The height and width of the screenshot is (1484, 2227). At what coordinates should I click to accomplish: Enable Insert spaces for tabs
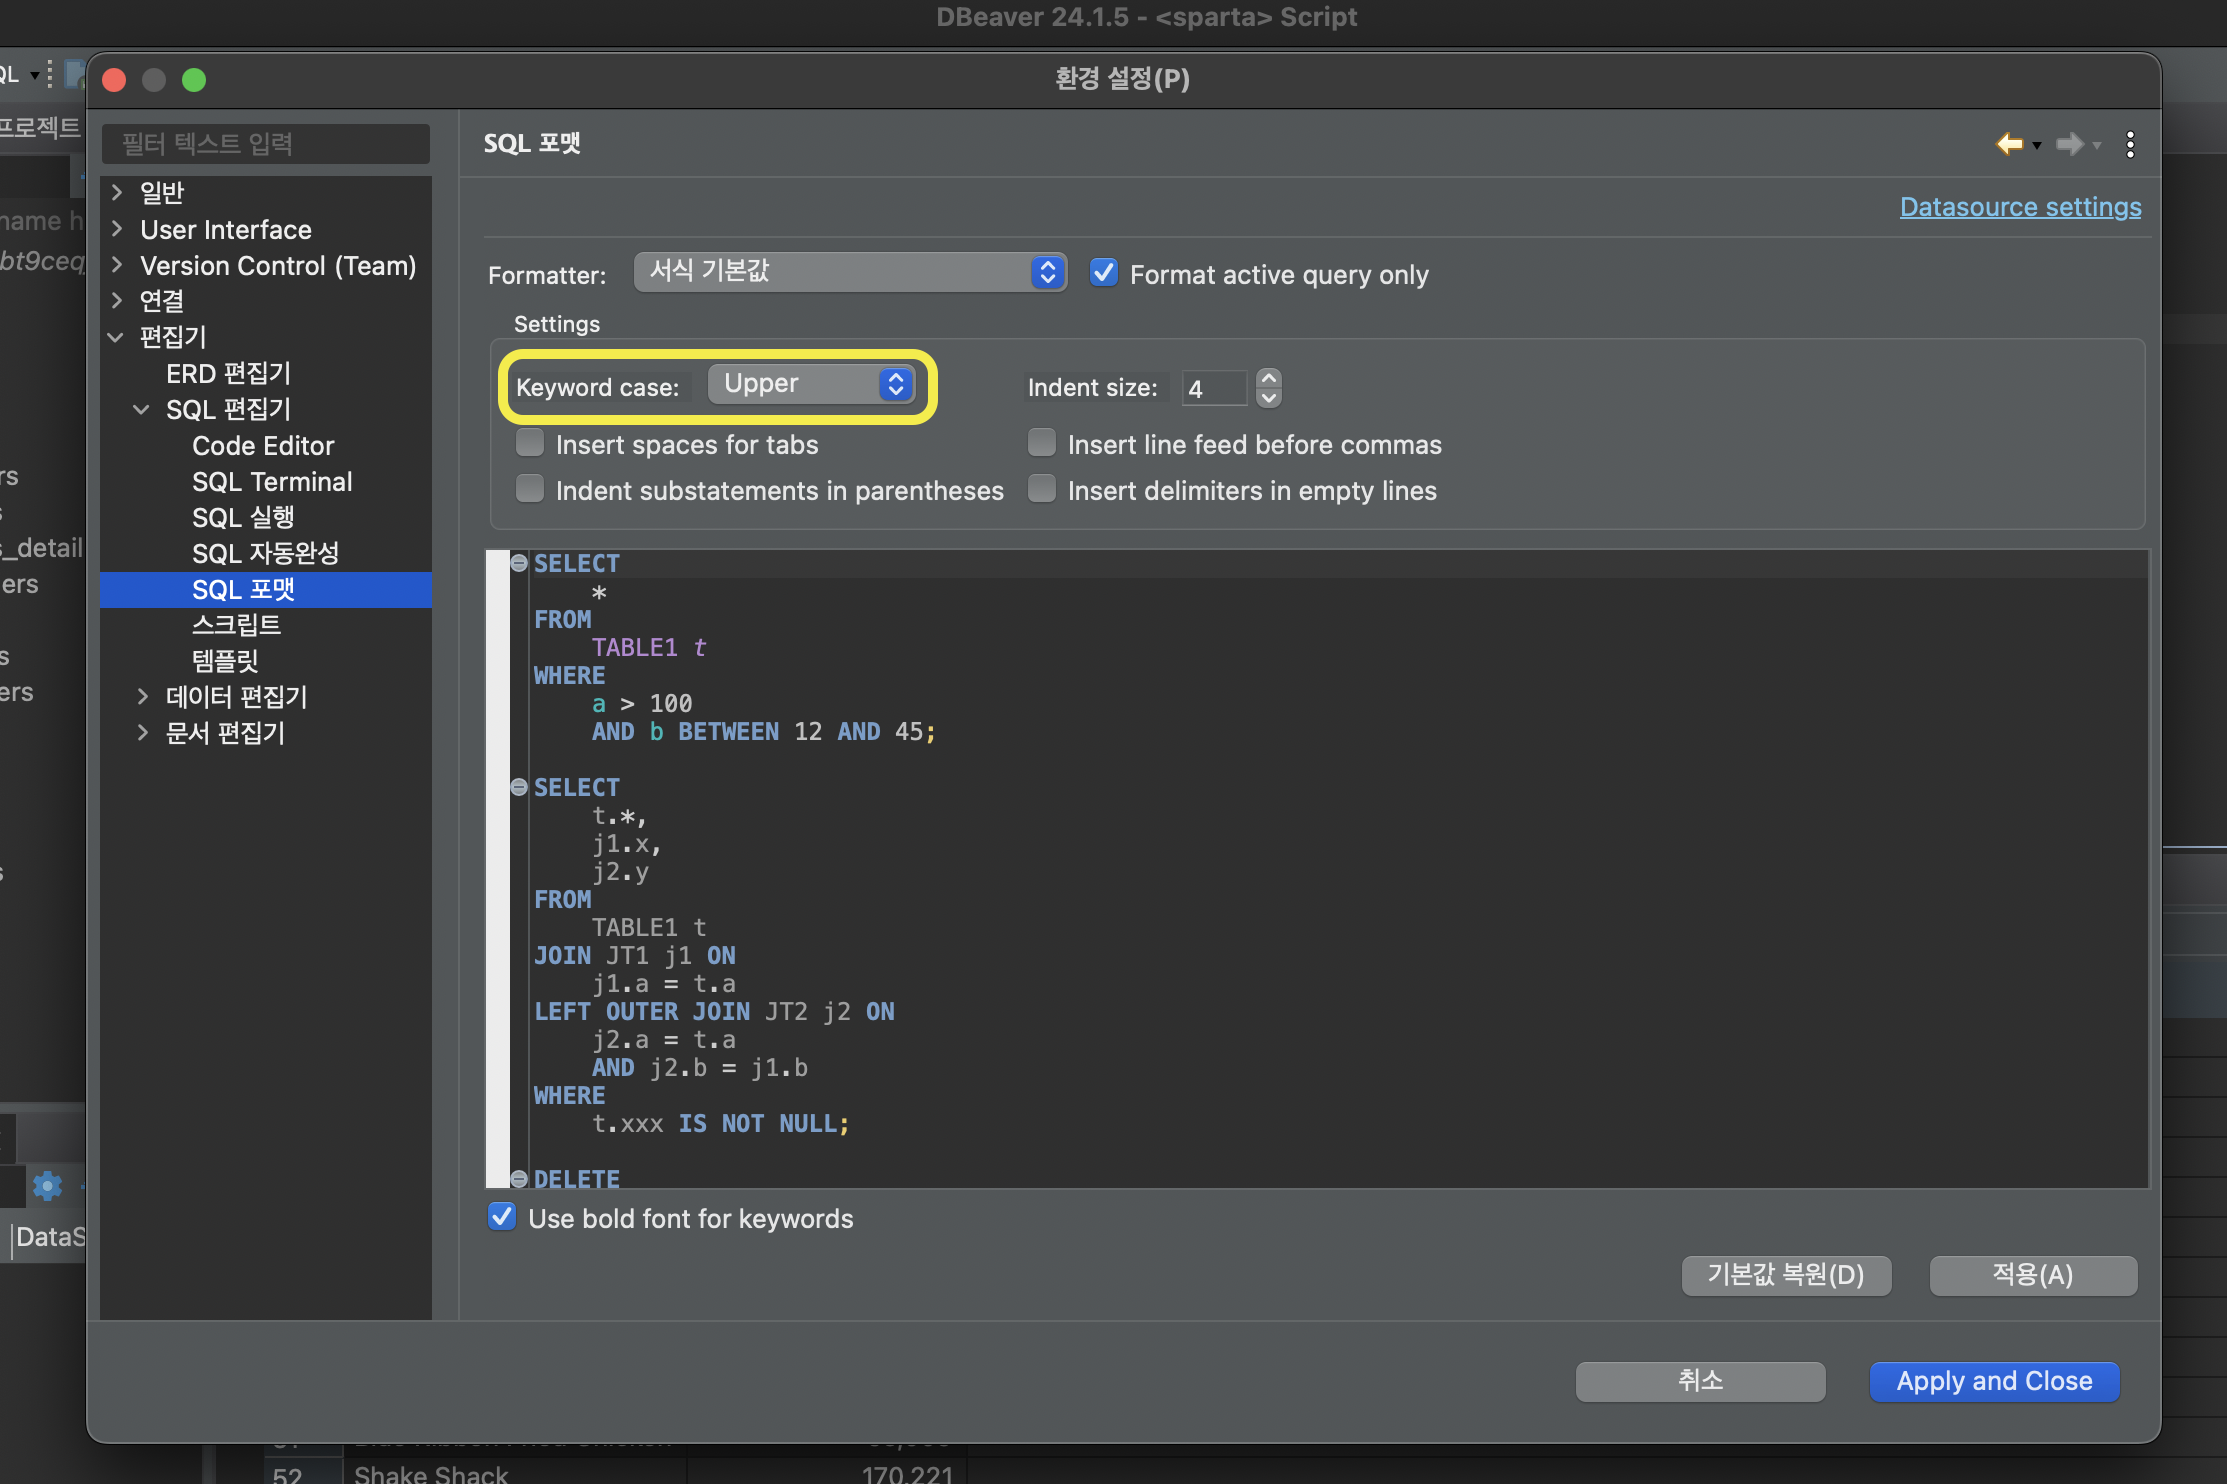[530, 443]
